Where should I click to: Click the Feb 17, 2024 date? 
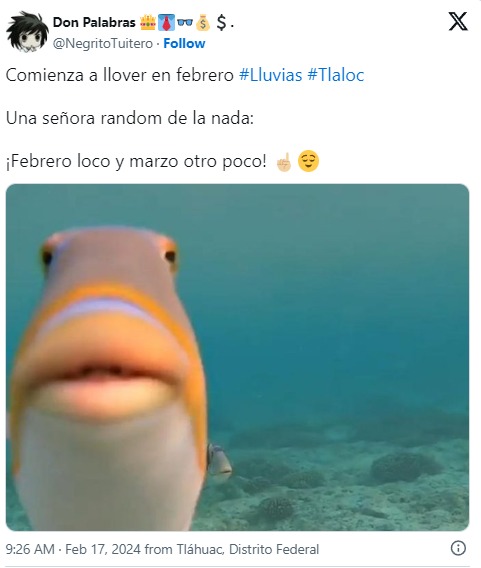tap(103, 549)
